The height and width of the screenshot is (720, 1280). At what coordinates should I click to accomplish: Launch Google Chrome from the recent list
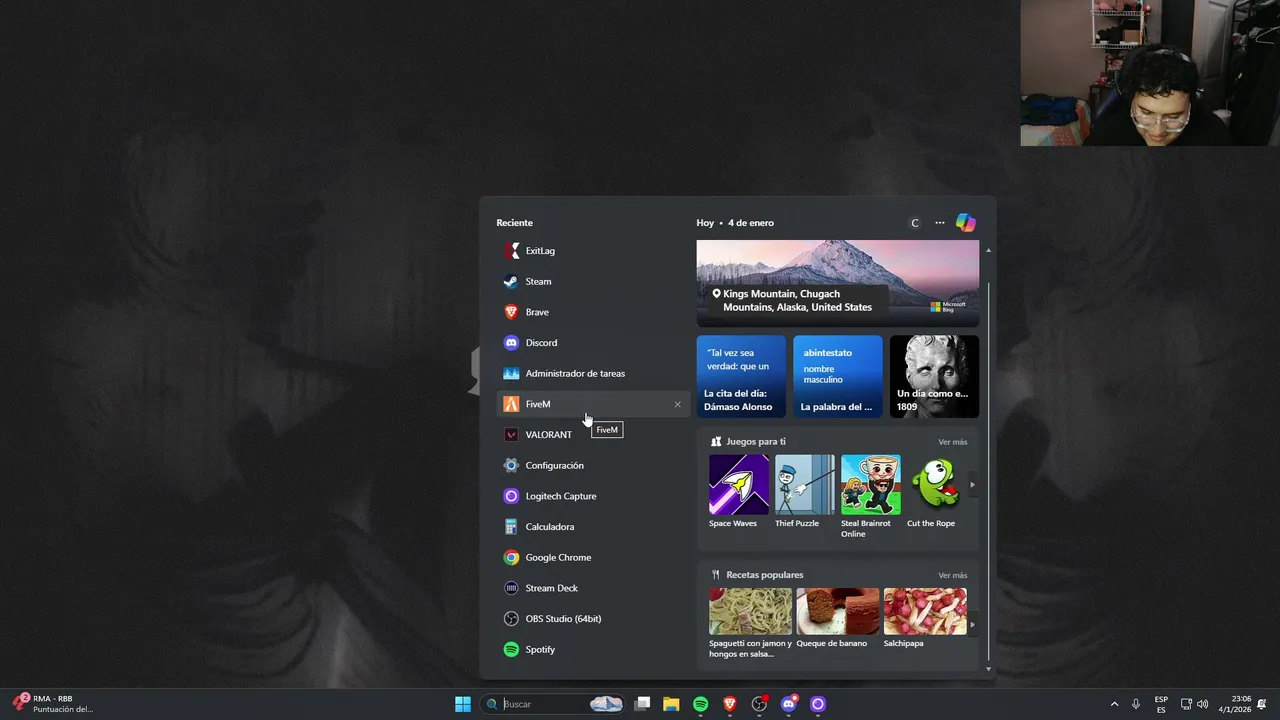click(x=592, y=558)
